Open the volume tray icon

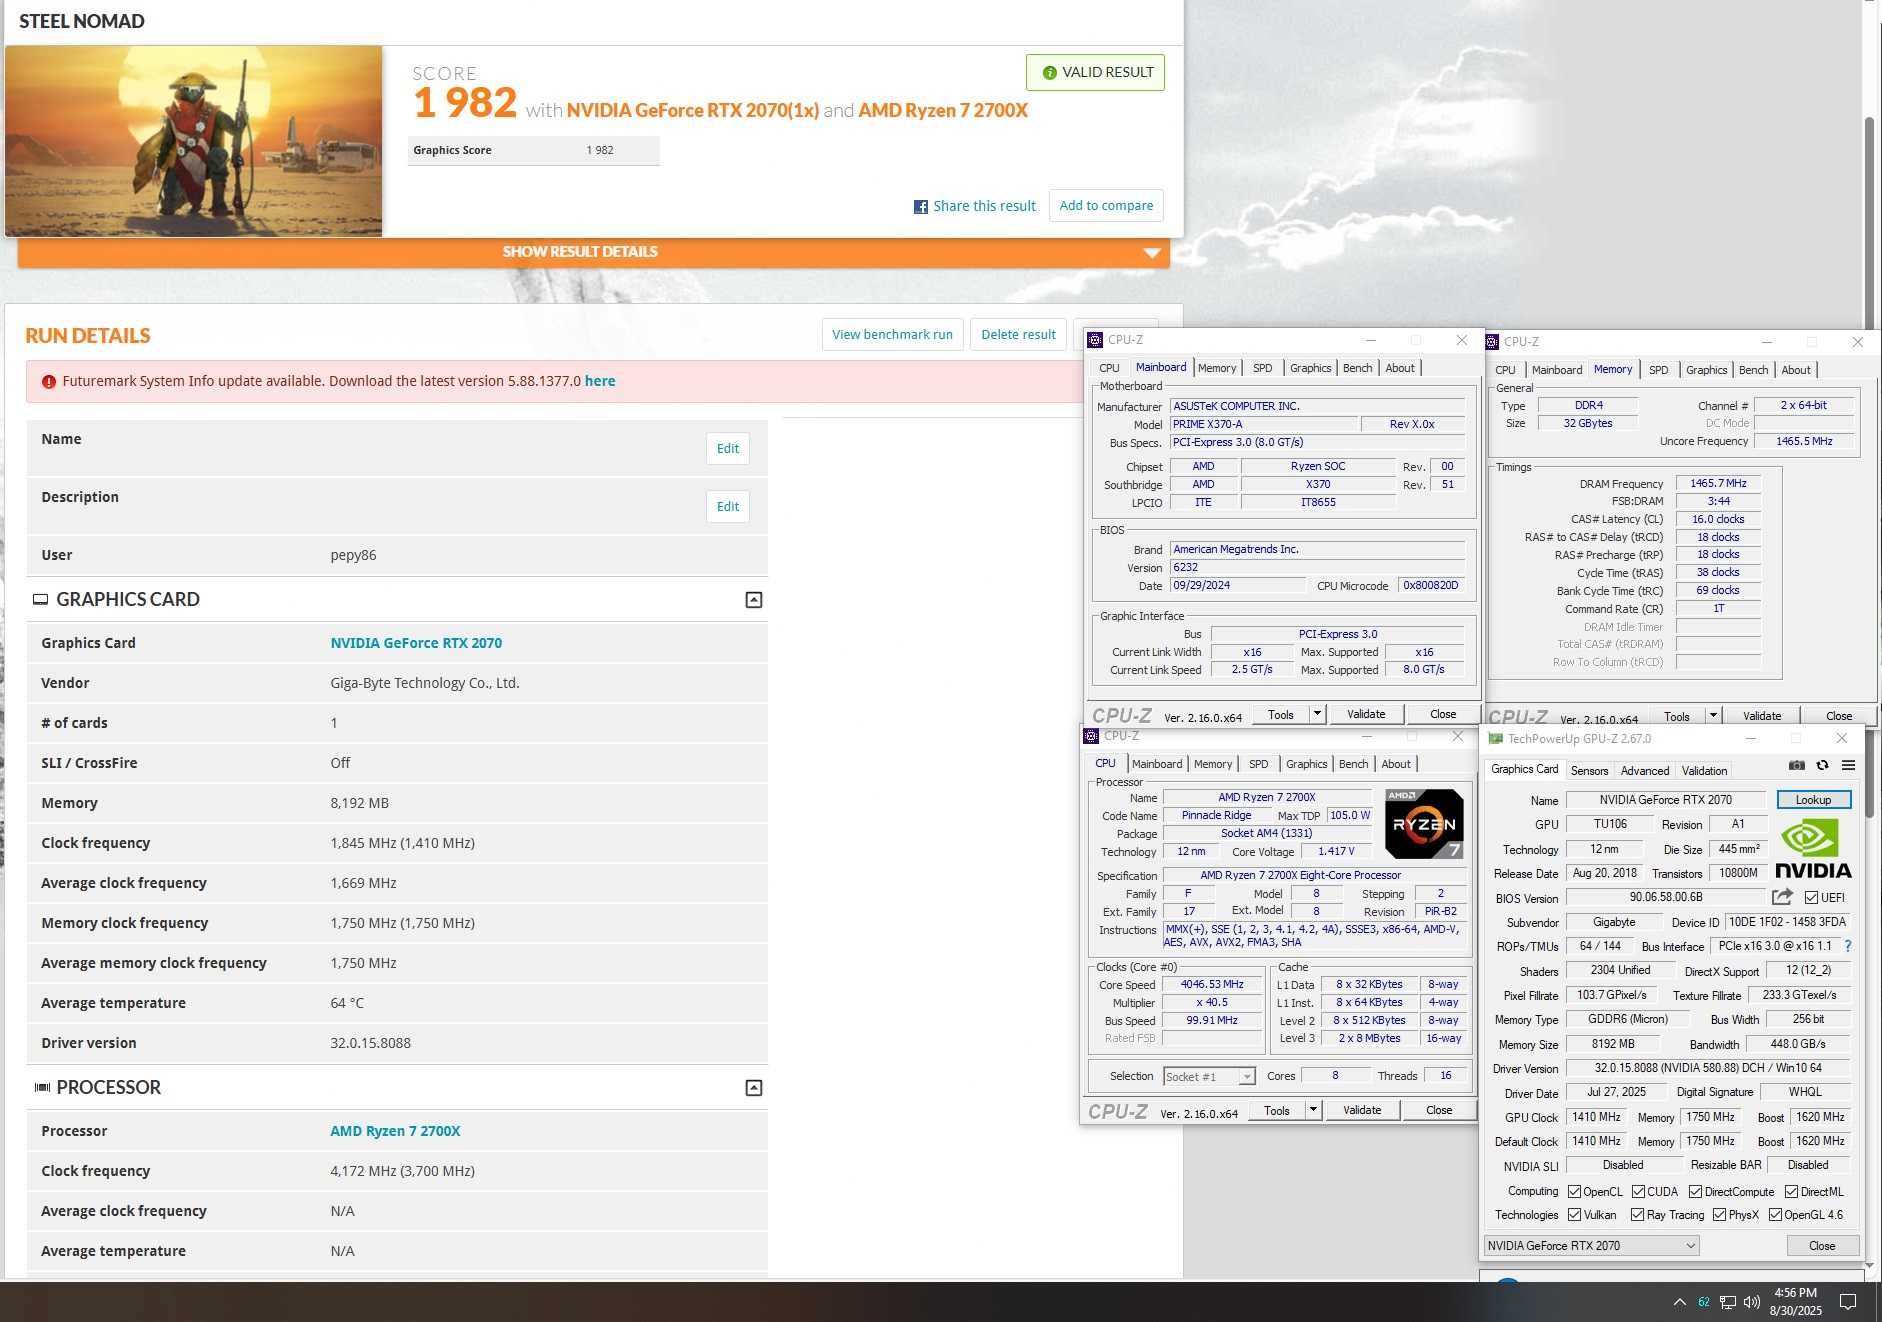click(1752, 1302)
